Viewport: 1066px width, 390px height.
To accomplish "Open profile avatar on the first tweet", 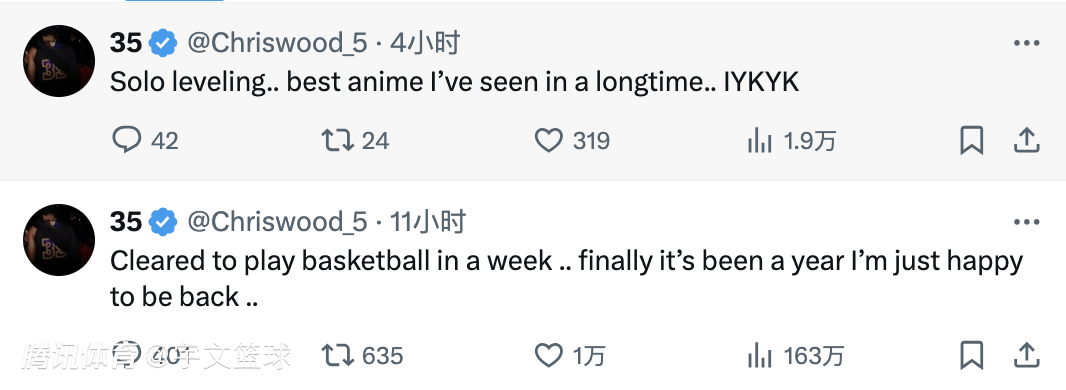I will (x=58, y=61).
